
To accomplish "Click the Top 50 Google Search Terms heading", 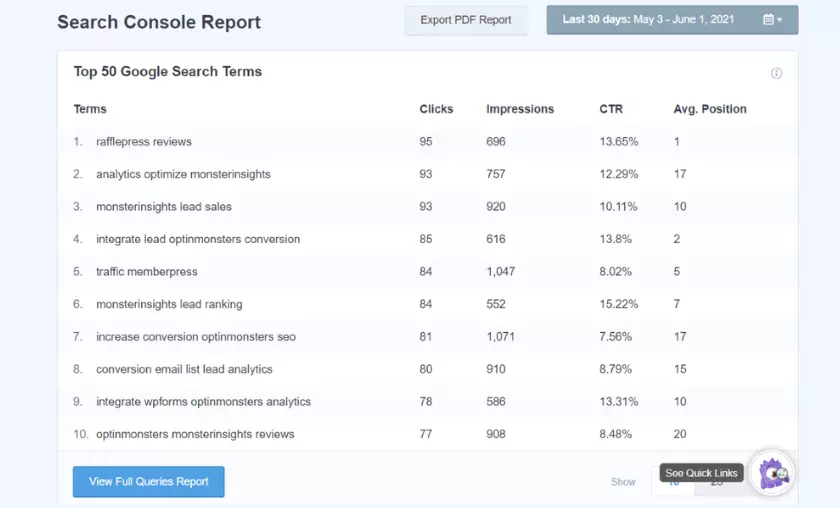I will click(168, 71).
